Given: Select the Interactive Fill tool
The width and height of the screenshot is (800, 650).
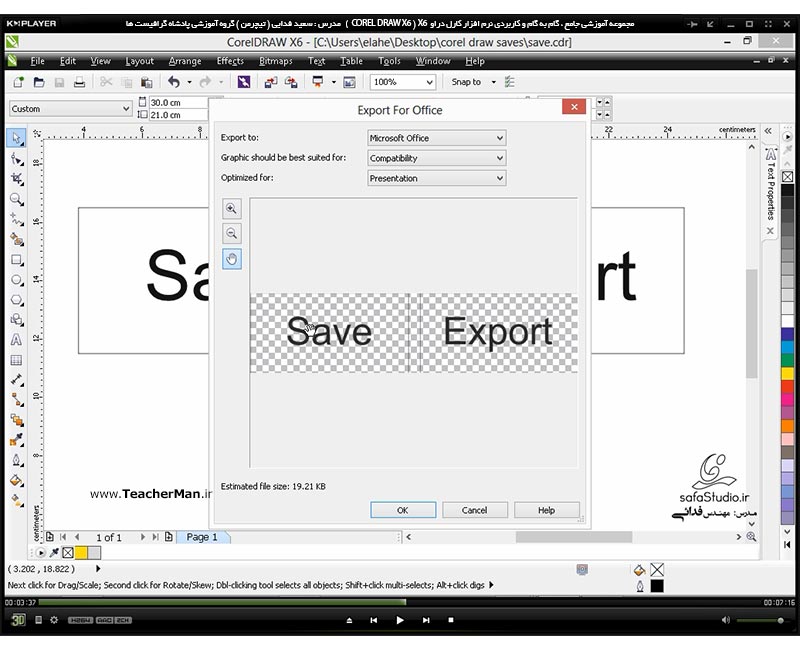Looking at the screenshot, I should click(16, 501).
